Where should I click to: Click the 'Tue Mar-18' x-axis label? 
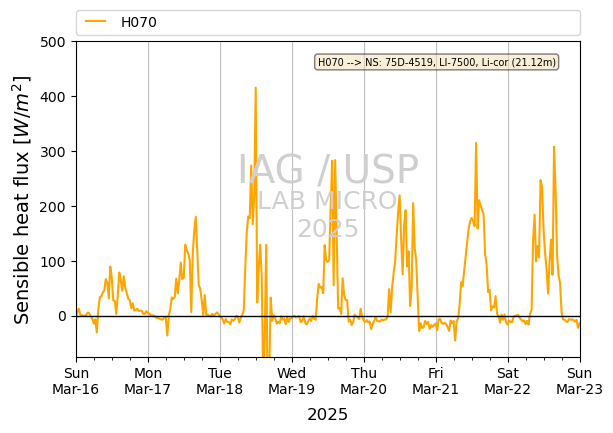(x=220, y=381)
